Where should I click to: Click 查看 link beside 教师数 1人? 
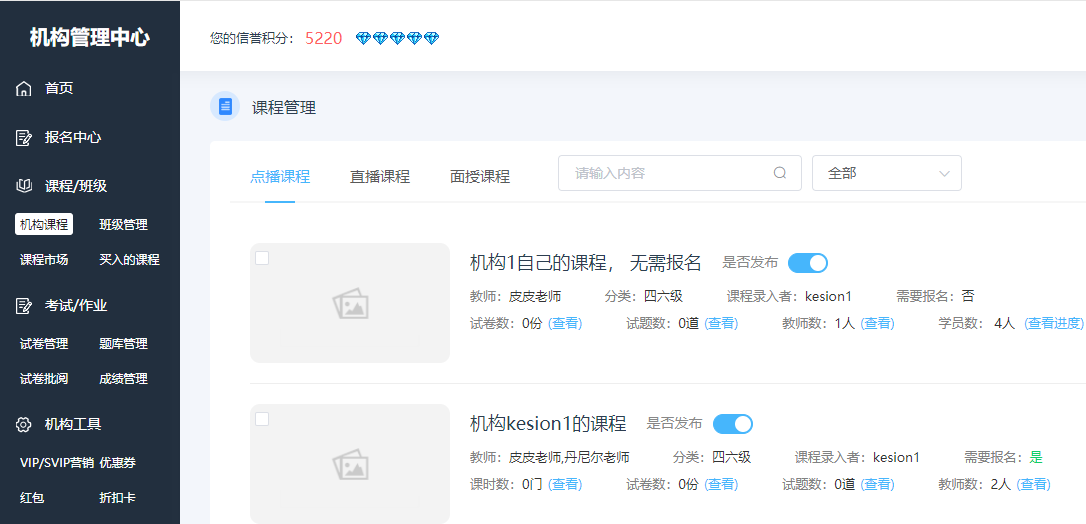[877, 324]
